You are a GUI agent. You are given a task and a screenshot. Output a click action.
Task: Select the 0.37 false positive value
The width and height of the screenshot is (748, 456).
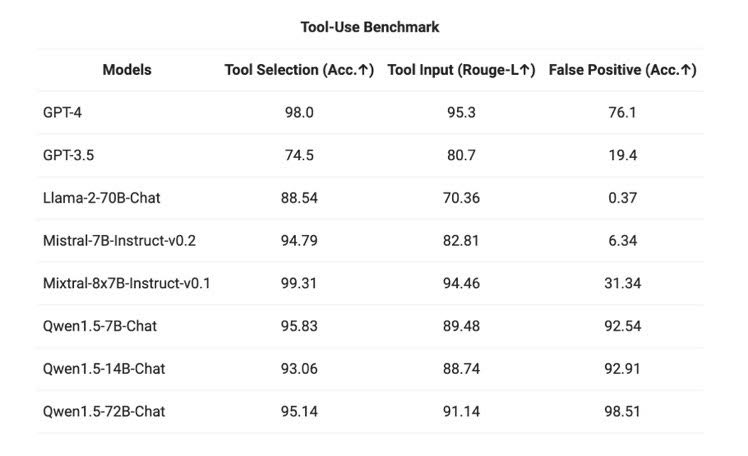(622, 198)
